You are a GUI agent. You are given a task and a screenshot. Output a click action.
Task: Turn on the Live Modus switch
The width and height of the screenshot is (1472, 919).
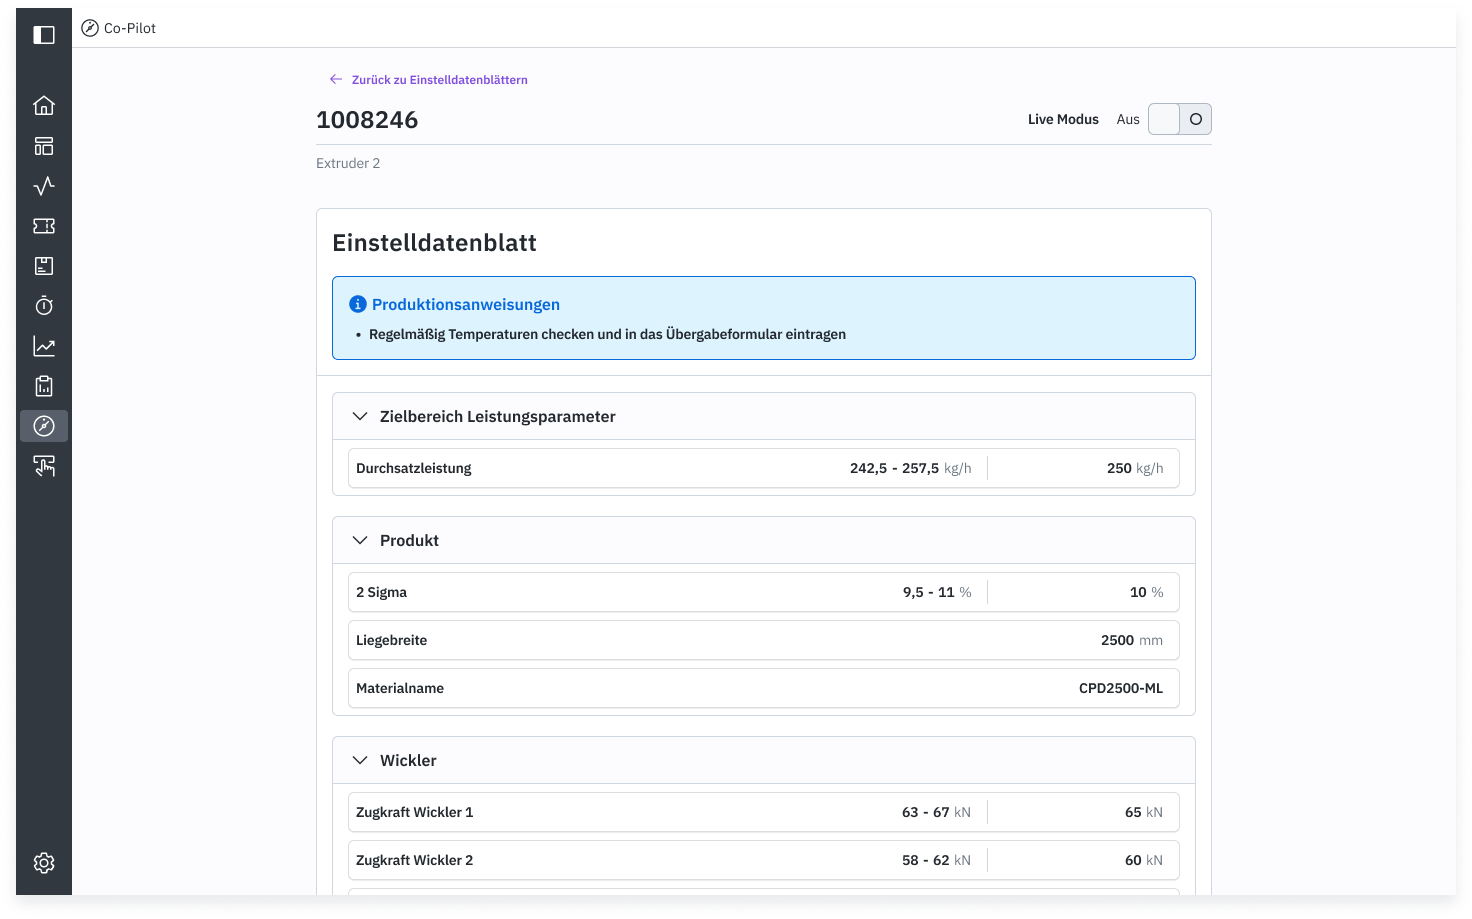point(1179,119)
